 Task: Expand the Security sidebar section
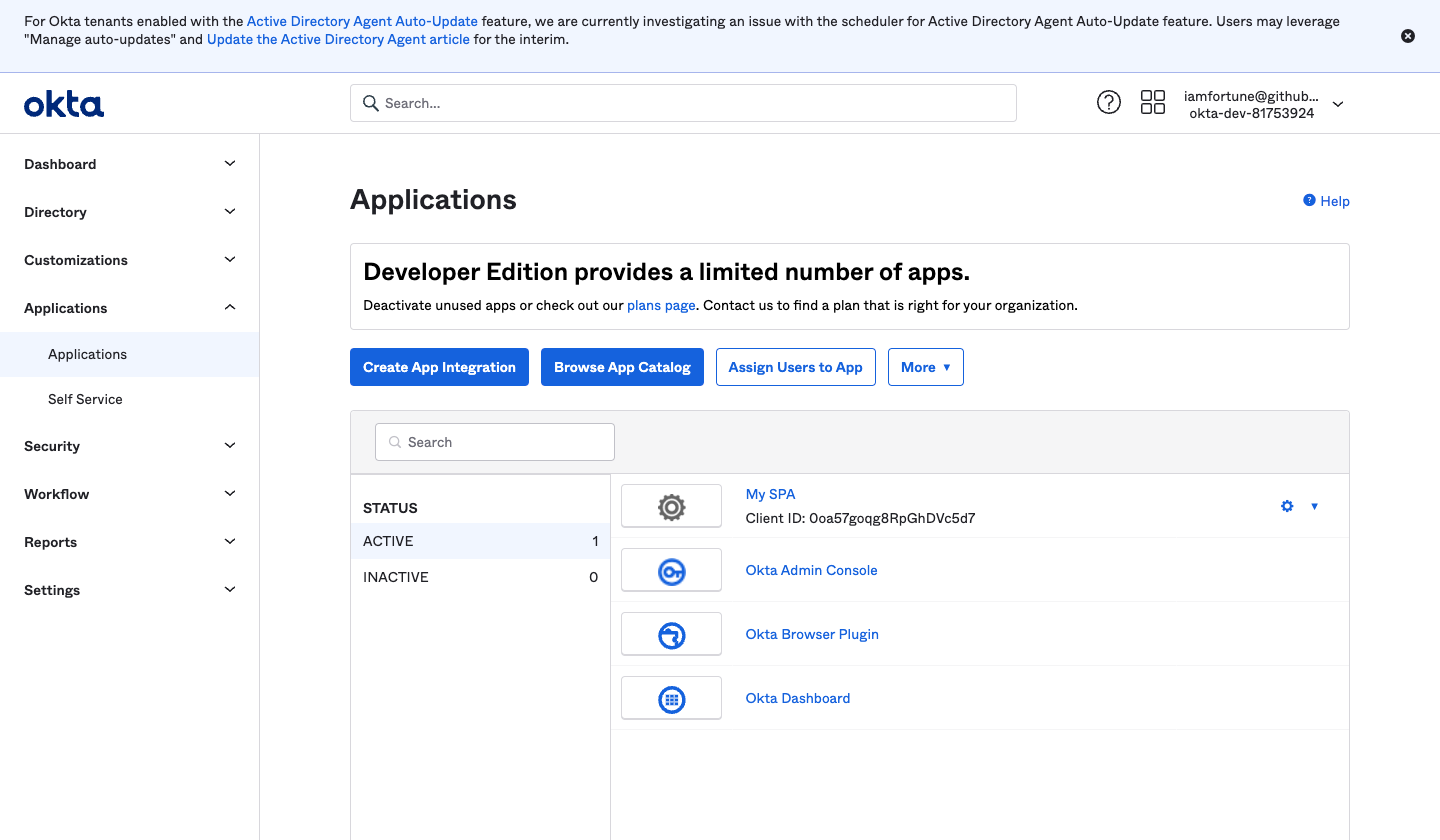(x=129, y=445)
